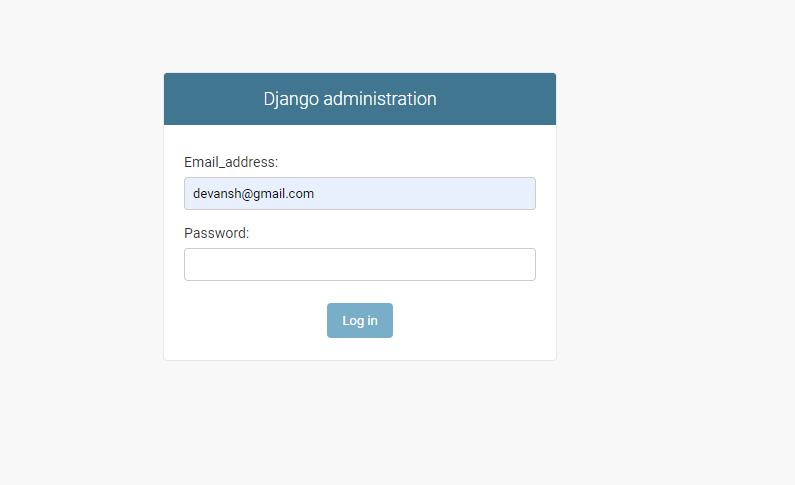Focus the empty Password input field
The height and width of the screenshot is (485, 795).
pos(359,265)
